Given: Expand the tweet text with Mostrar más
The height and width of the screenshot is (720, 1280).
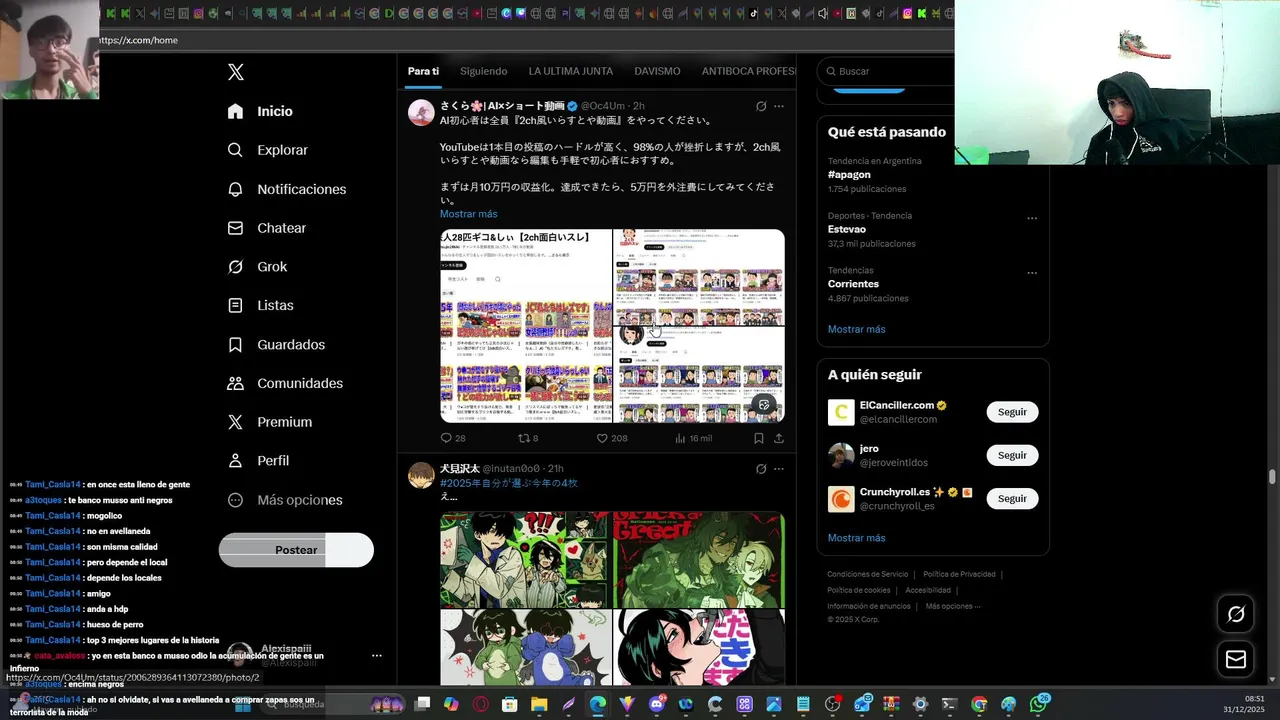Looking at the screenshot, I should click(468, 214).
